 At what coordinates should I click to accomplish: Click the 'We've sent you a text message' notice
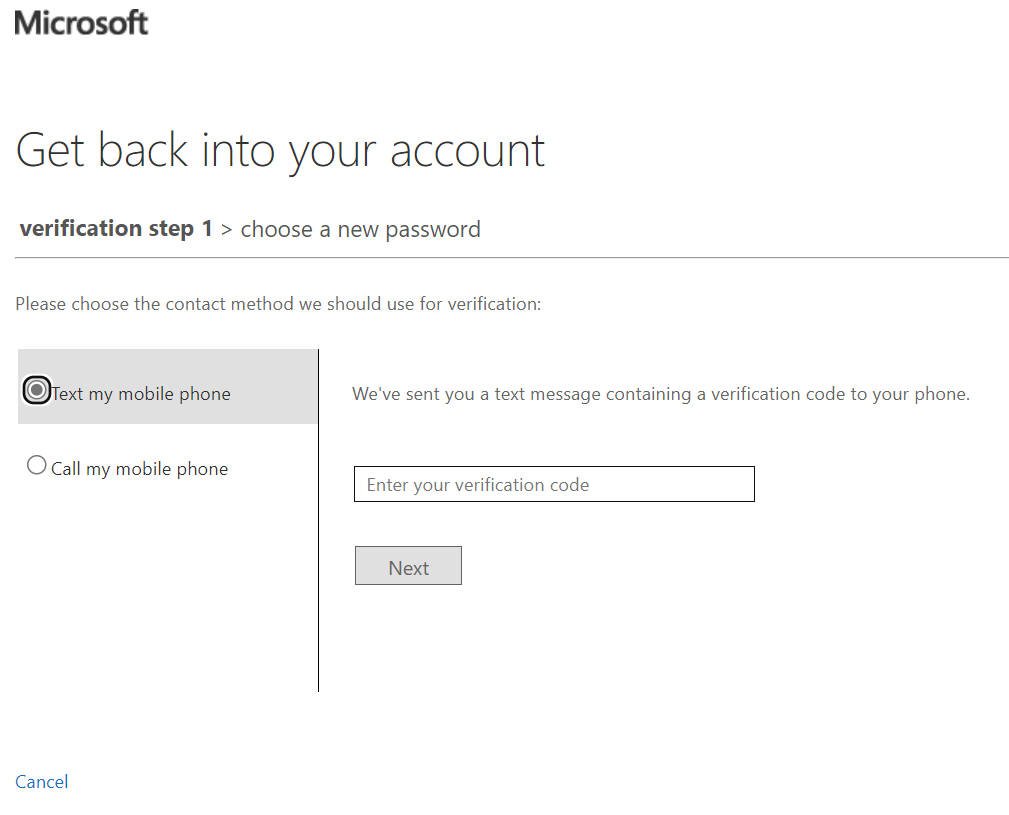661,394
